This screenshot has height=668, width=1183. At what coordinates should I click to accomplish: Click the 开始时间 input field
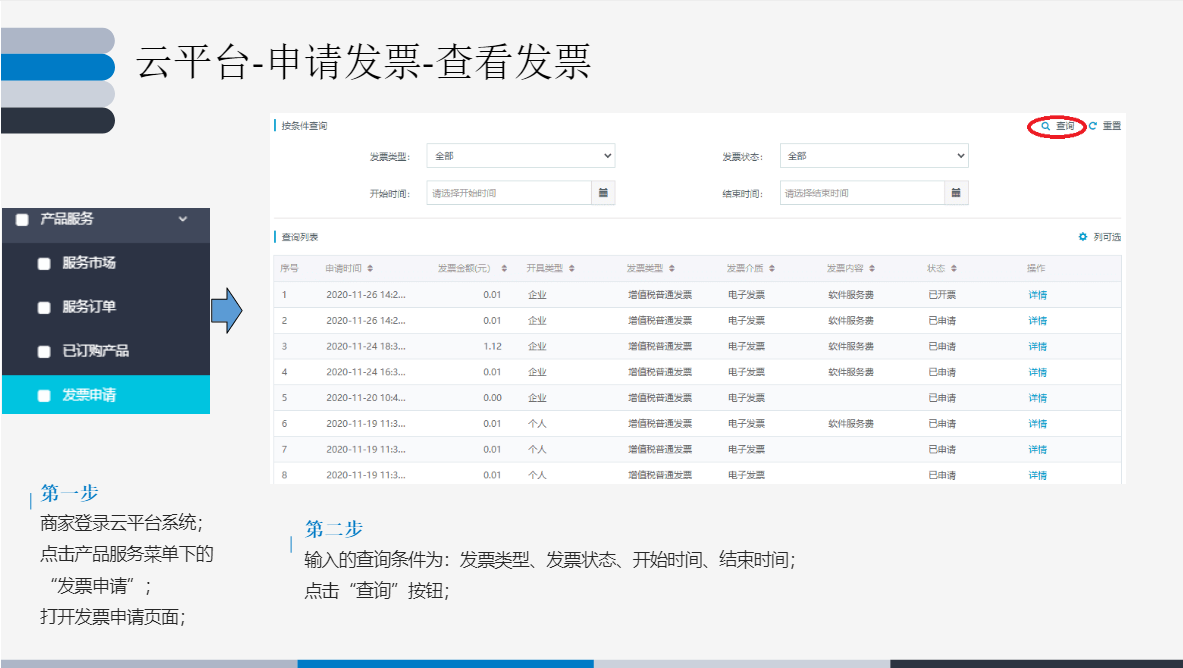click(x=509, y=192)
